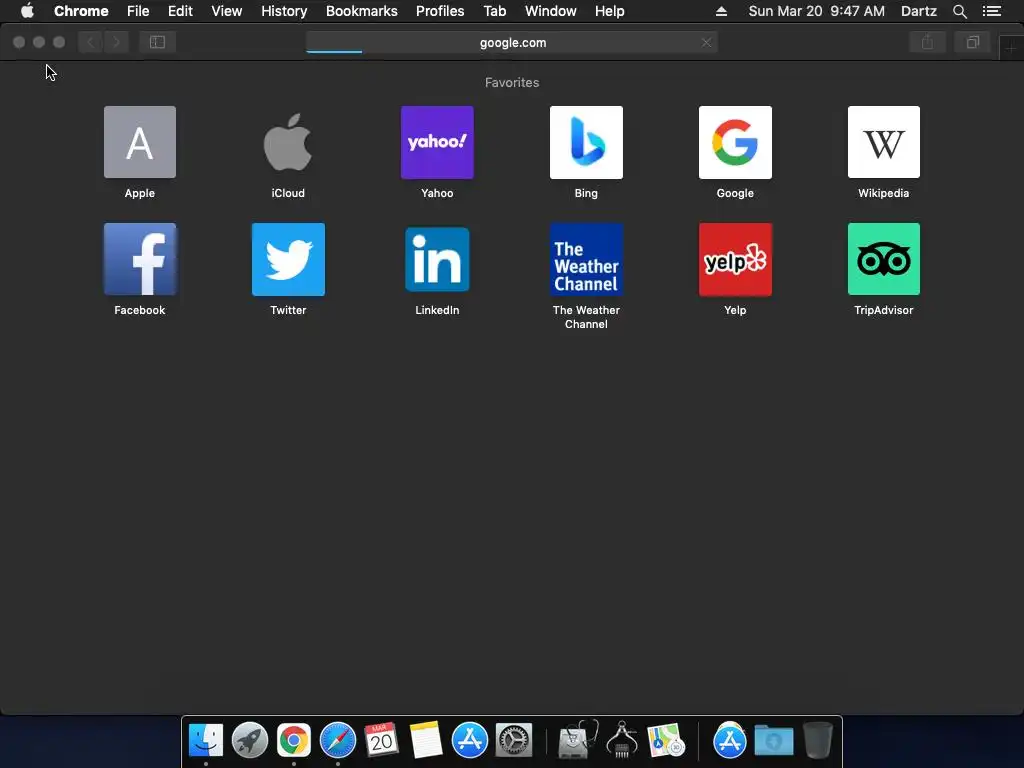Screen dimensions: 1024x768
Task: Open the Window menu
Action: click(x=551, y=11)
